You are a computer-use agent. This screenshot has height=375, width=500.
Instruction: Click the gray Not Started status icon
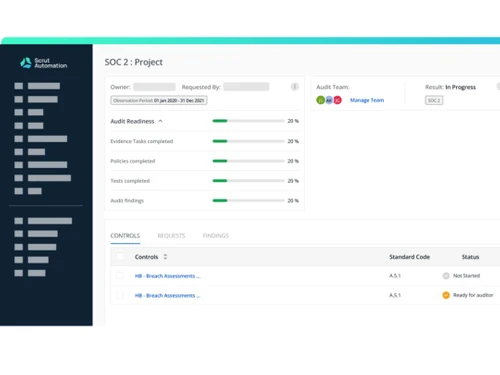point(446,276)
